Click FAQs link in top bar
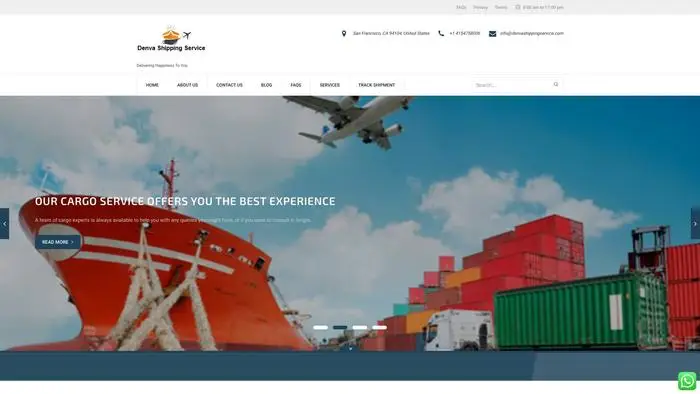This screenshot has height=394, width=700. pyautogui.click(x=461, y=8)
